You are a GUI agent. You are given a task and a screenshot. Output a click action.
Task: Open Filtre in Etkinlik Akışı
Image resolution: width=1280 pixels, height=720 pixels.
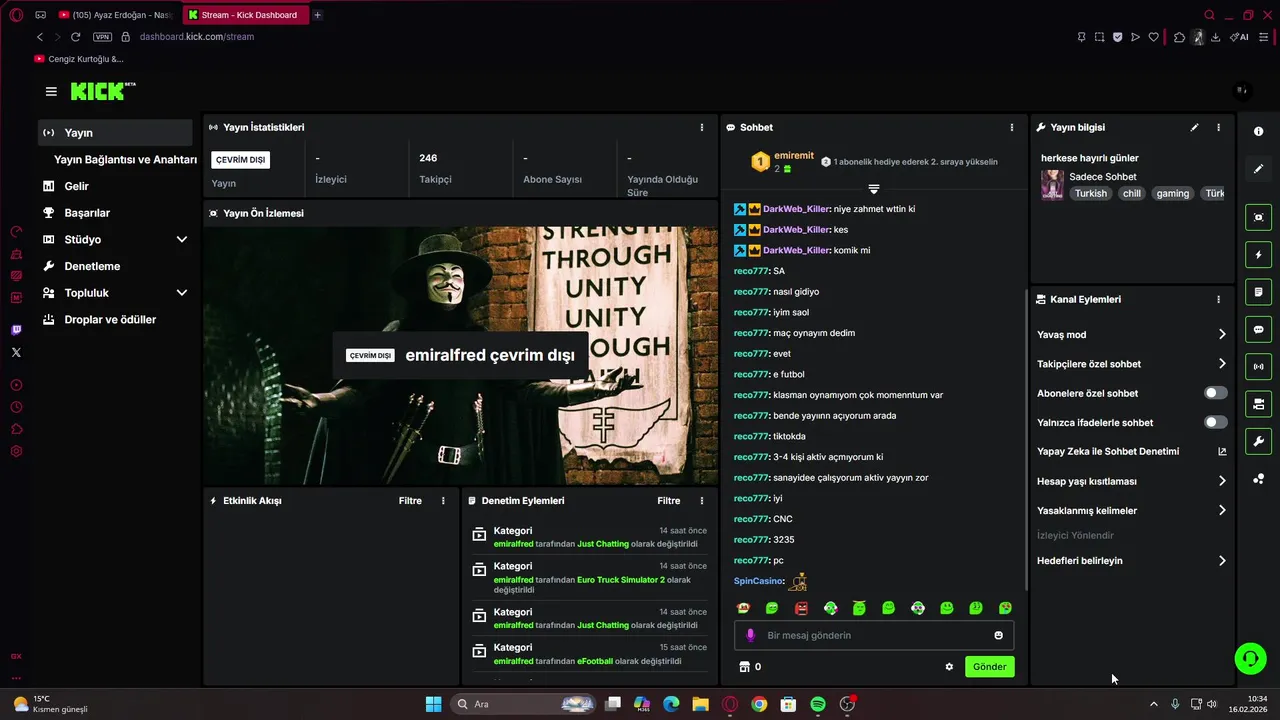pos(410,500)
